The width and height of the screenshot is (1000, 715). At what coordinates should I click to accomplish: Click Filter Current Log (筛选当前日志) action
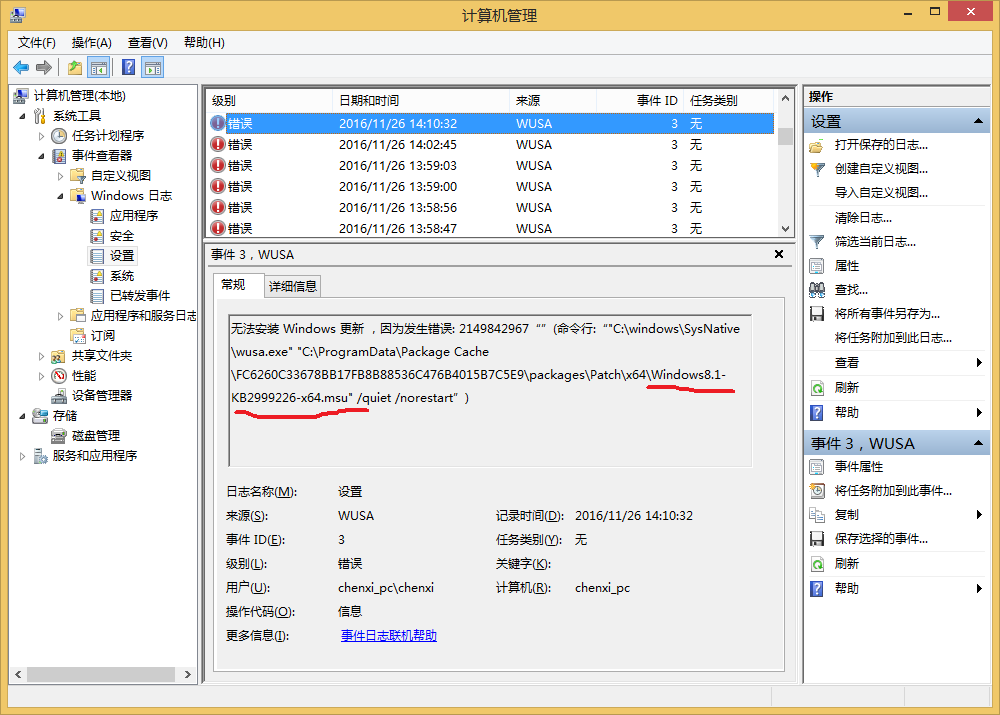tap(875, 242)
